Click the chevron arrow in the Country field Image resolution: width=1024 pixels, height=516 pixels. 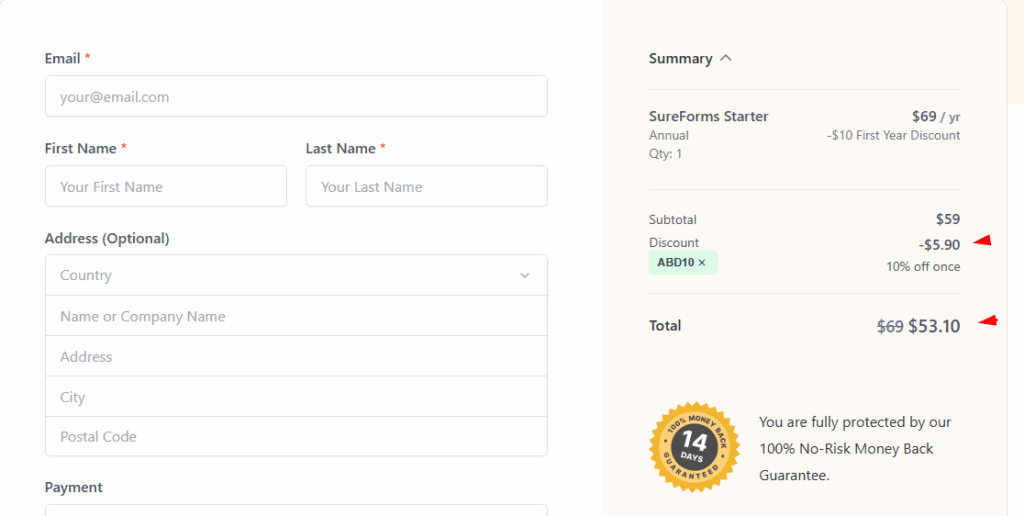tap(525, 276)
